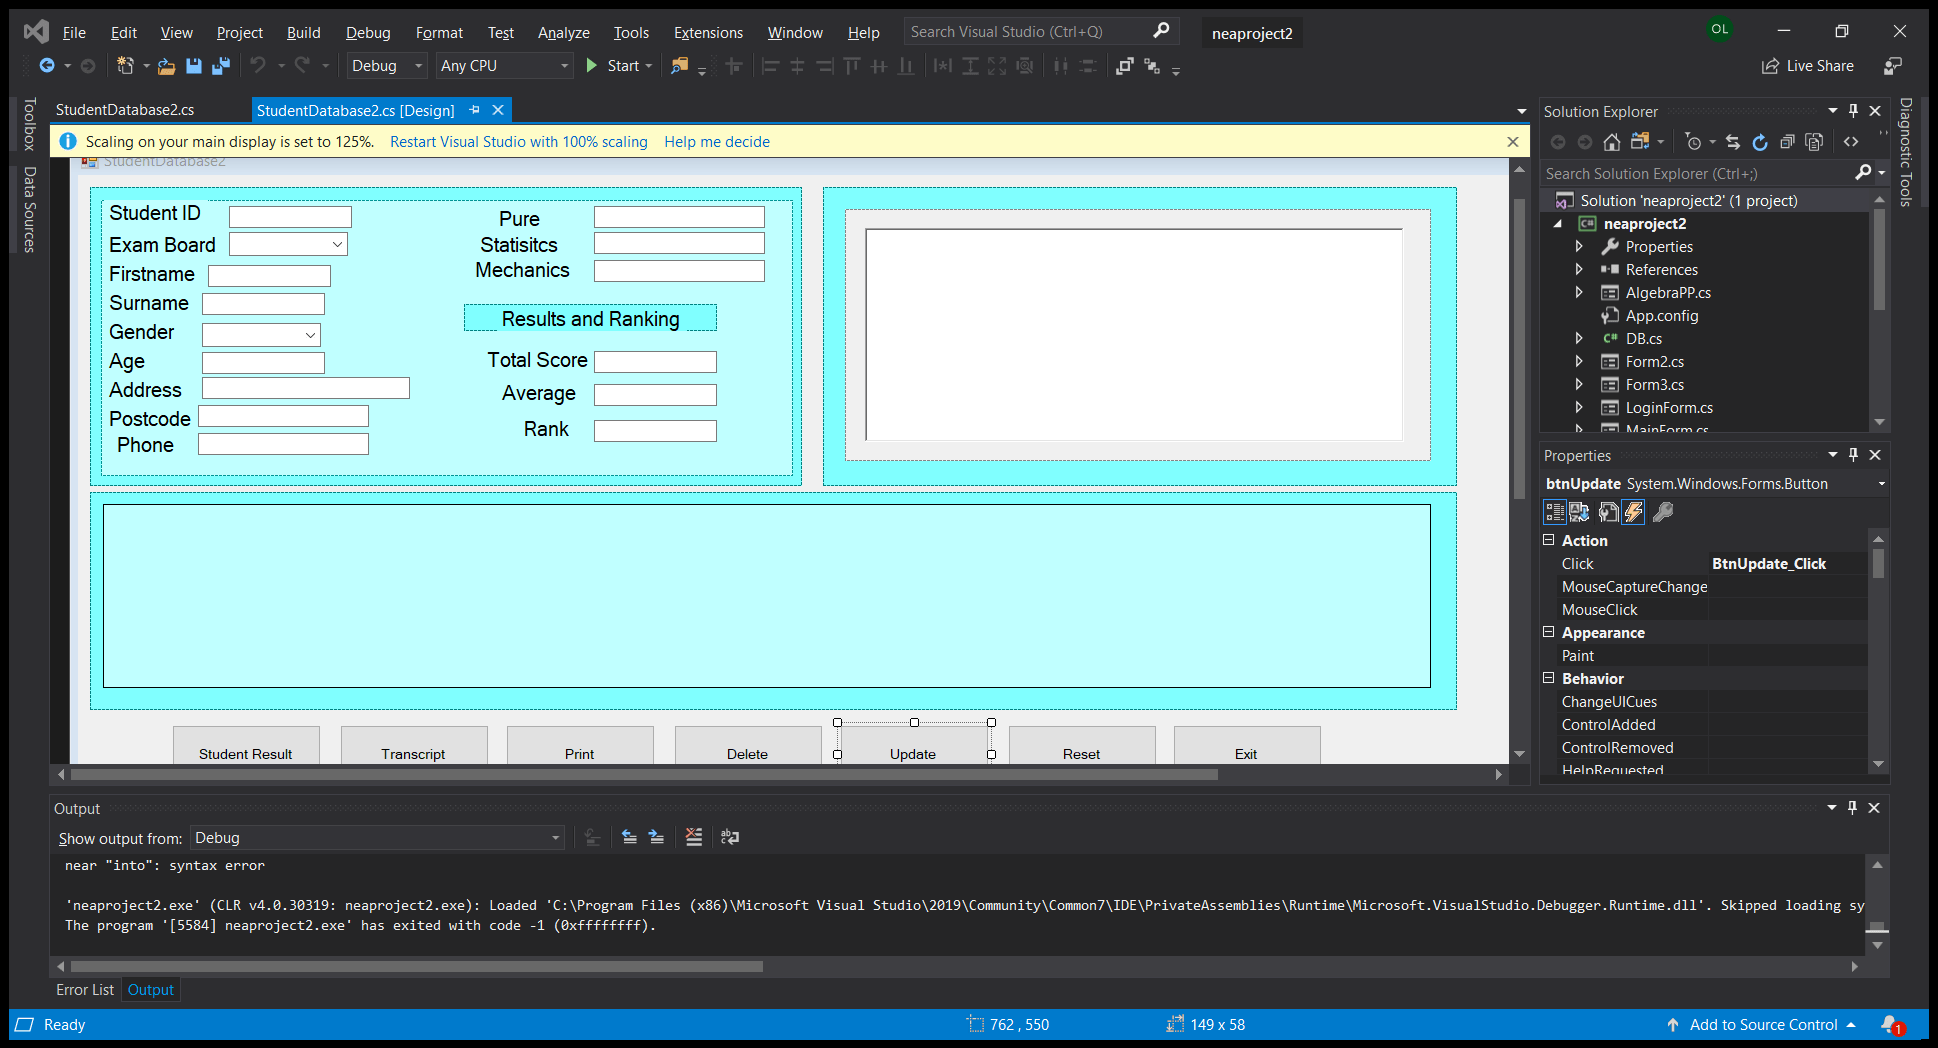This screenshot has width=1938, height=1048.
Task: Click the Output horizontal scrollbar thumb
Action: [416, 967]
